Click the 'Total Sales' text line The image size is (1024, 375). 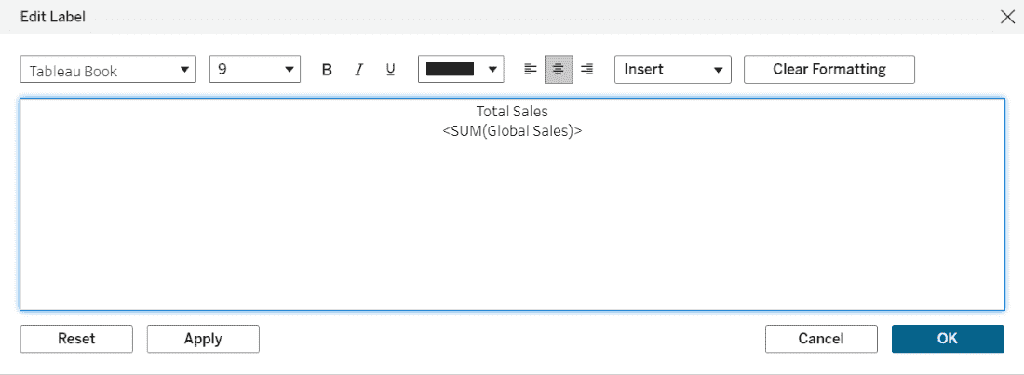click(512, 112)
